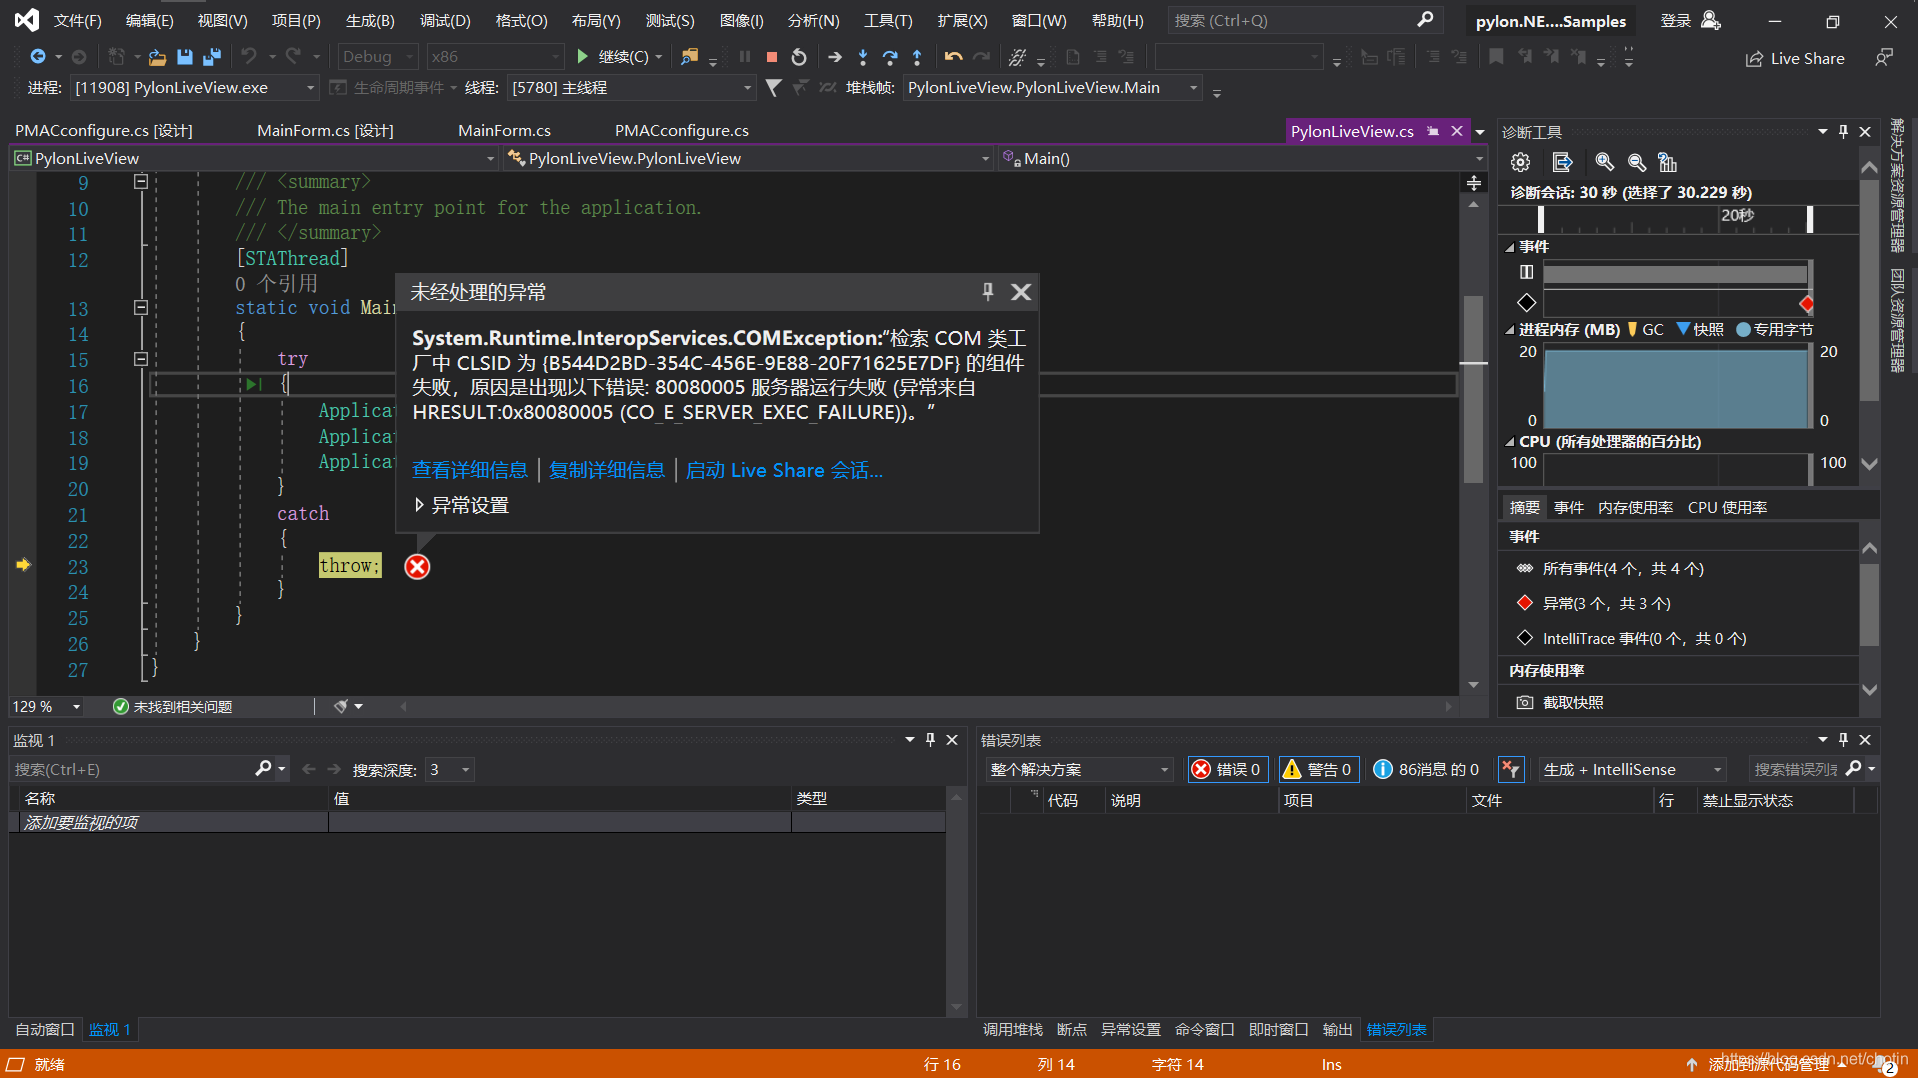
Task: Open the thread dropdown 5780
Action: (631, 88)
